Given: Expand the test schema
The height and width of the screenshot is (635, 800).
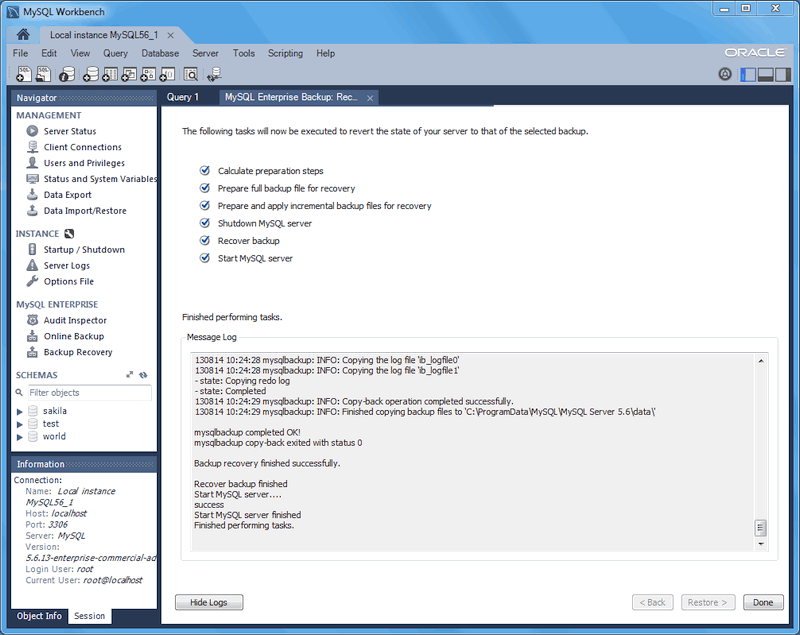Looking at the screenshot, I should pyautogui.click(x=19, y=424).
